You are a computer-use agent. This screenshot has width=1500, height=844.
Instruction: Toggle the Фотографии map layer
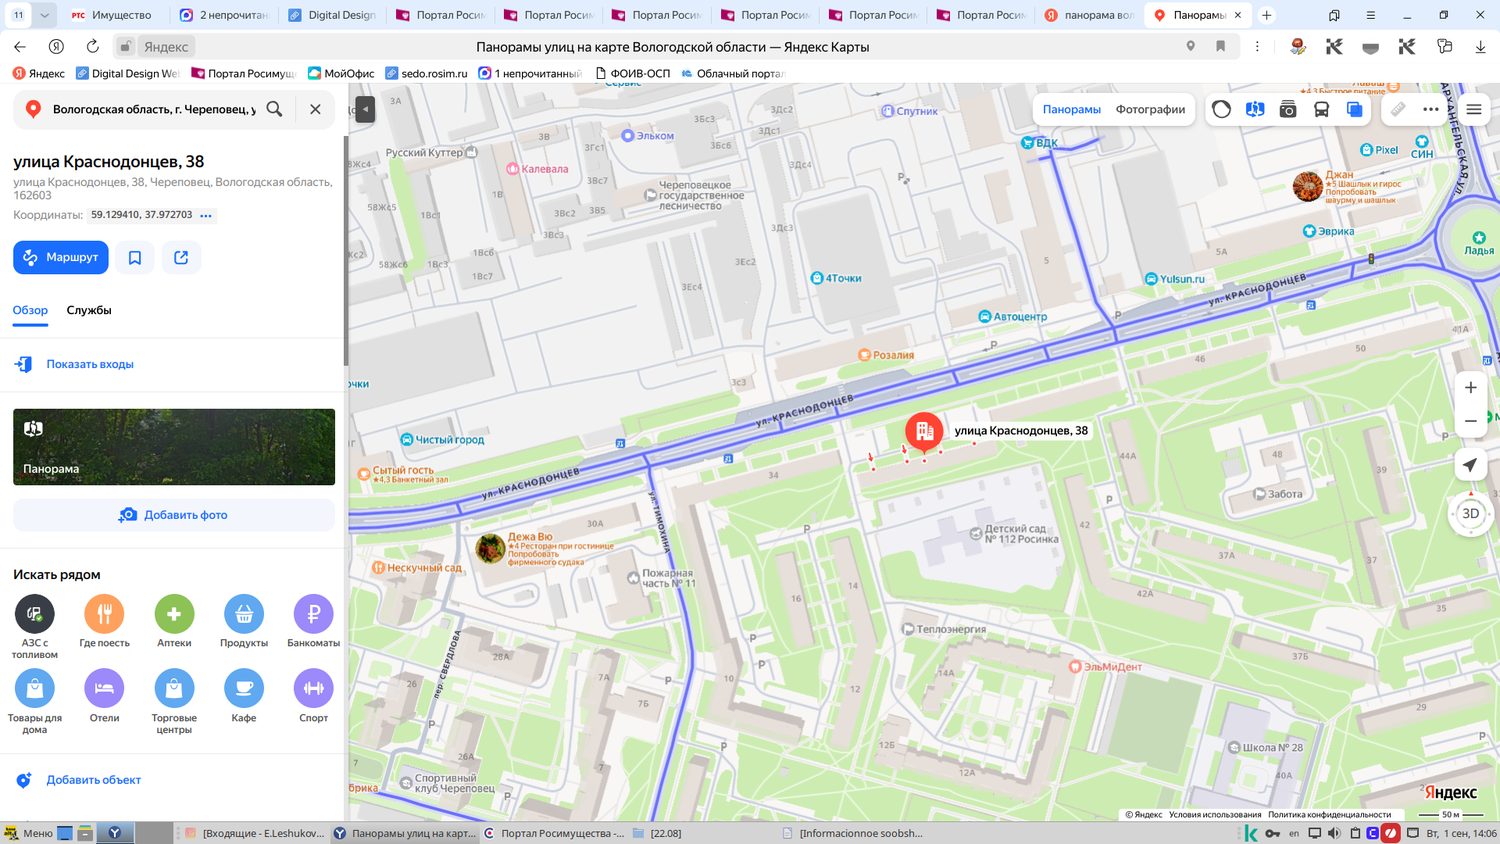[x=1150, y=110]
